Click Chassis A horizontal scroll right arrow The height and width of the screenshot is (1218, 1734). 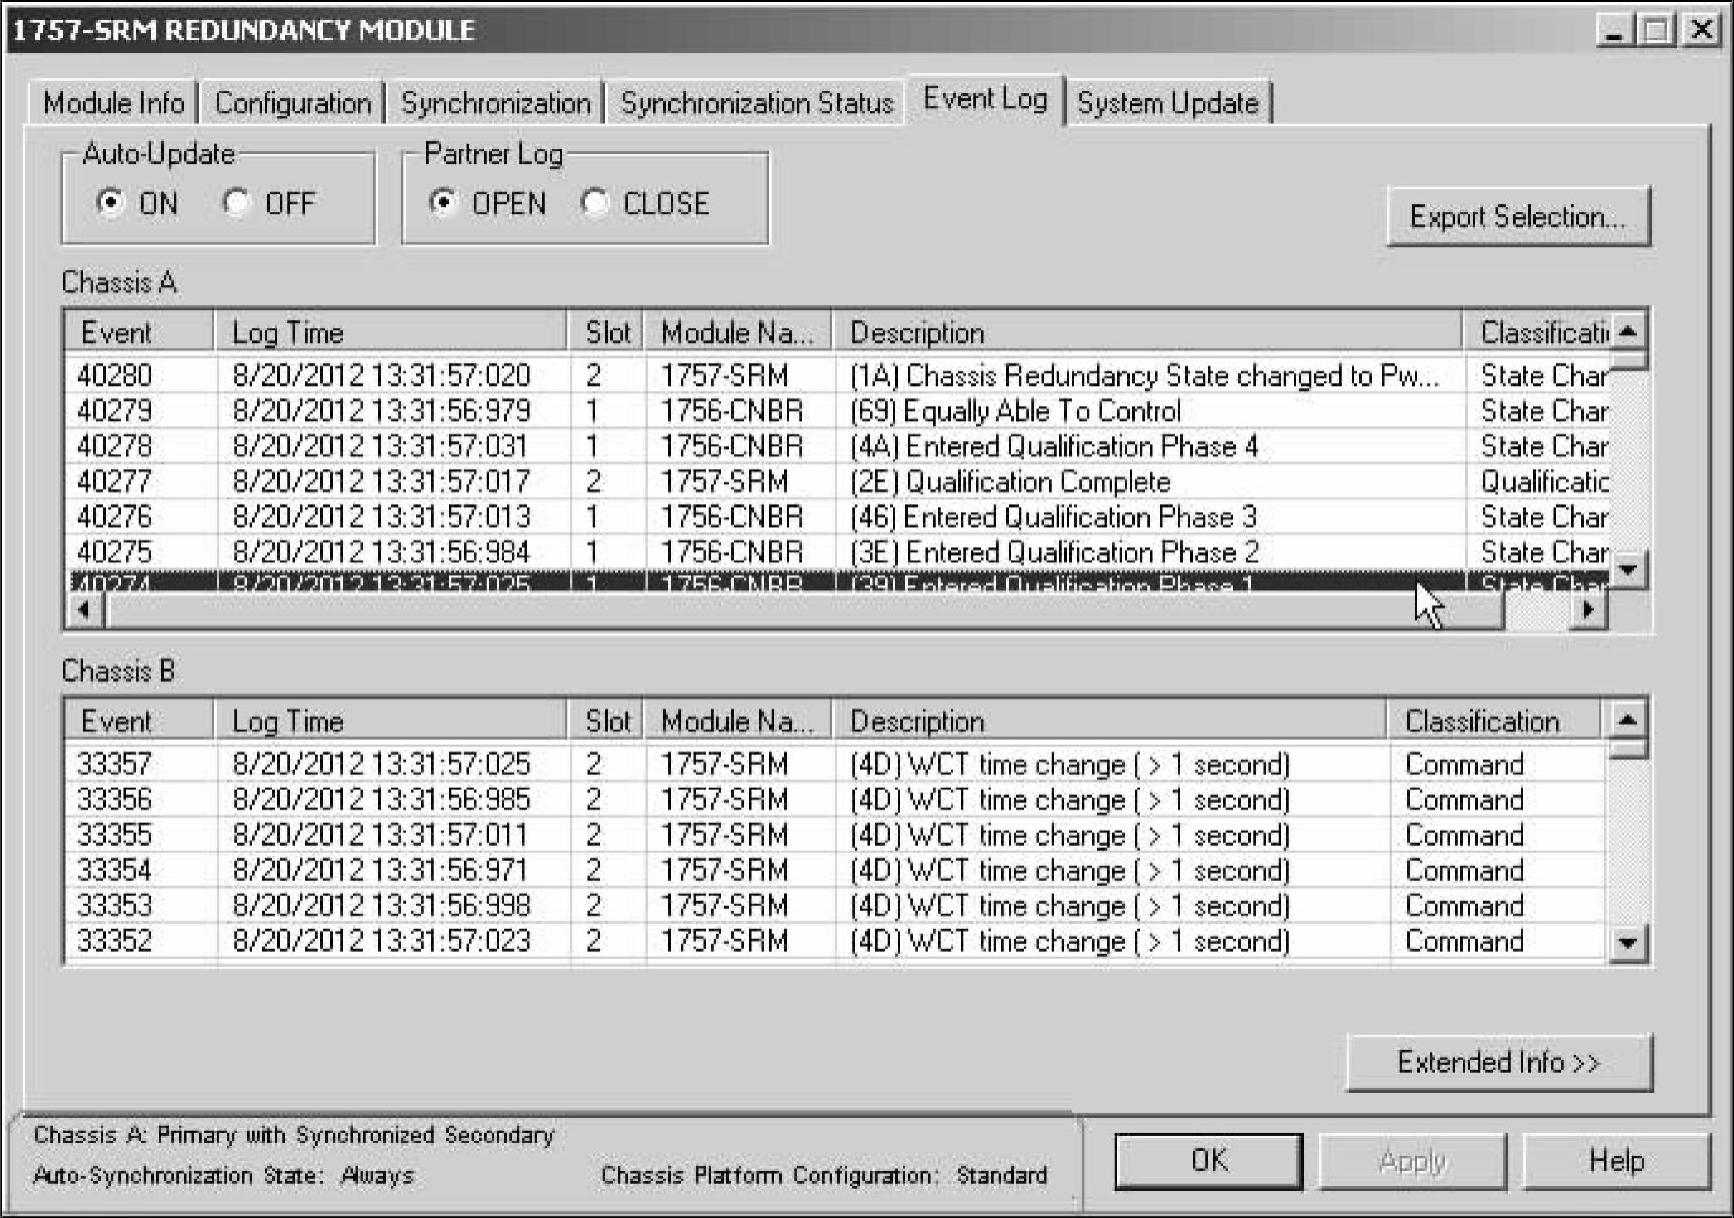(x=1588, y=609)
